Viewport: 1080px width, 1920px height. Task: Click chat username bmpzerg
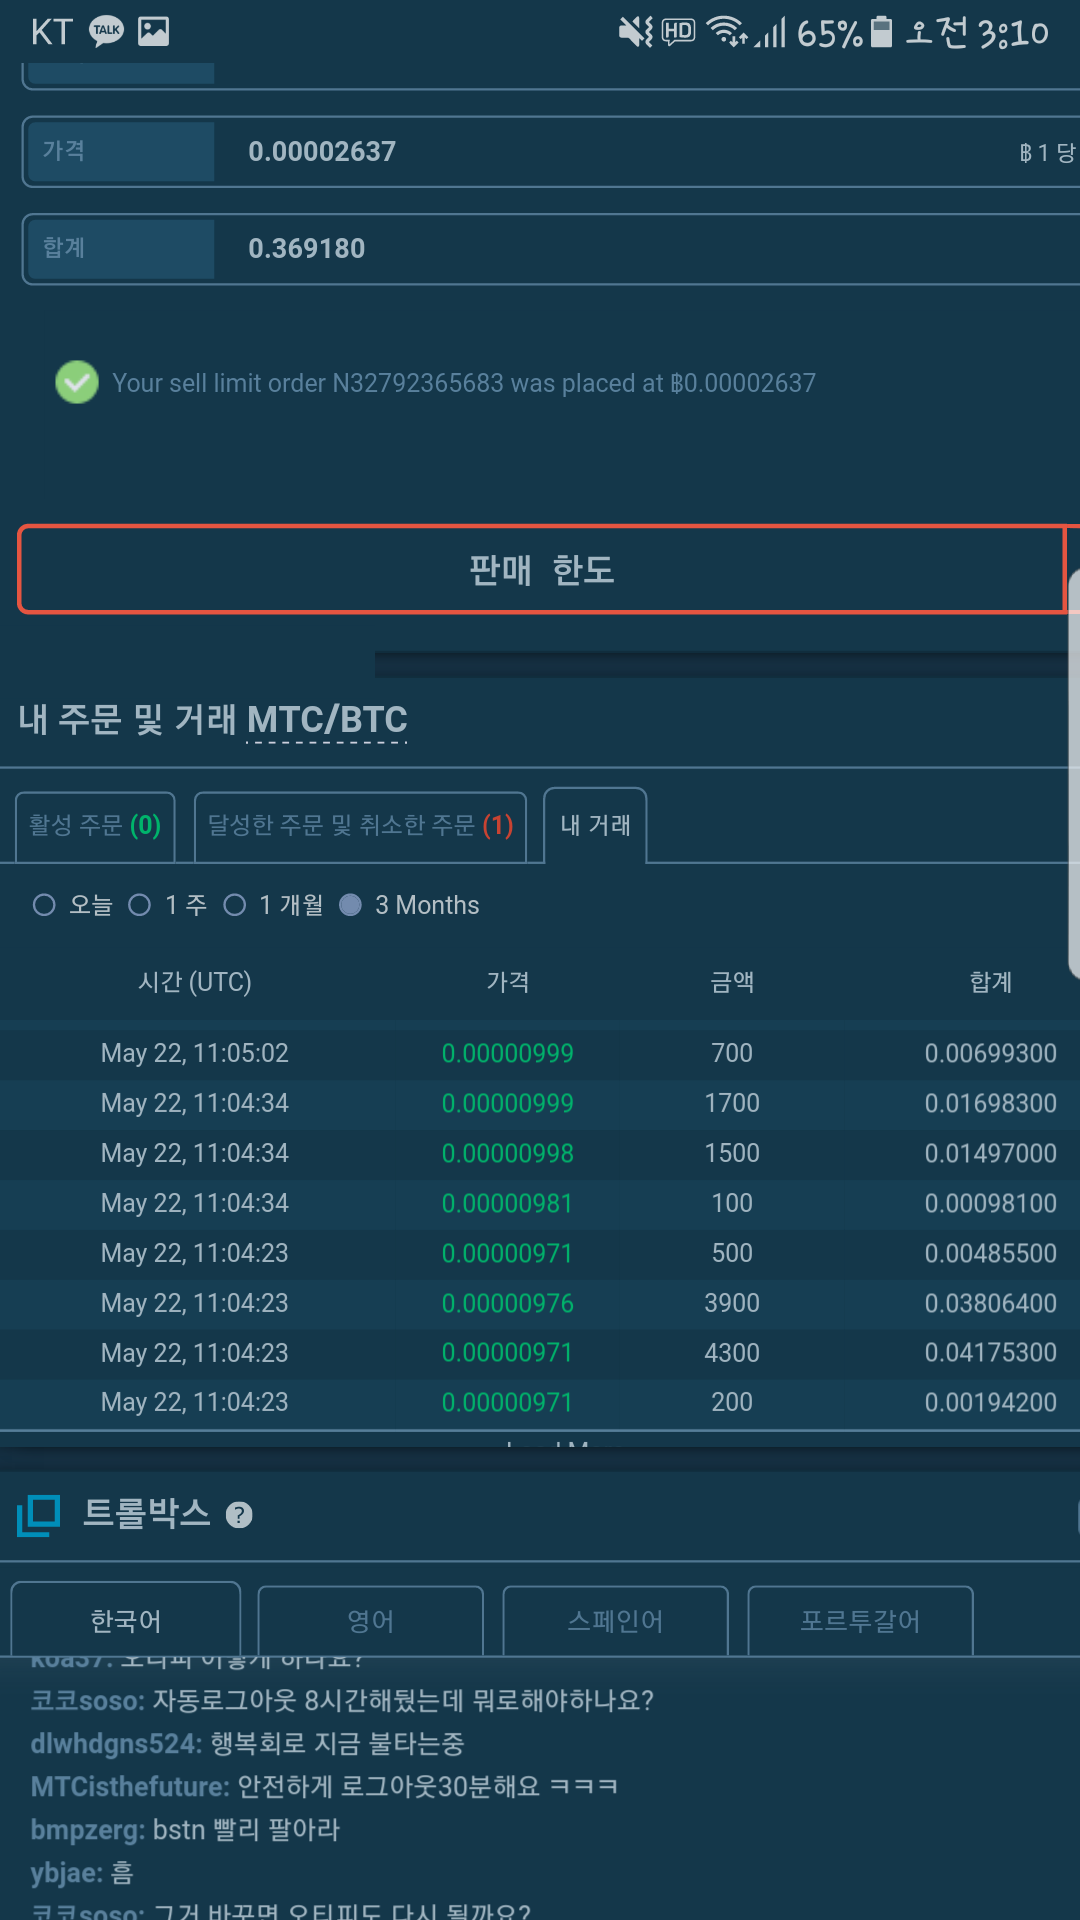pos(88,1829)
